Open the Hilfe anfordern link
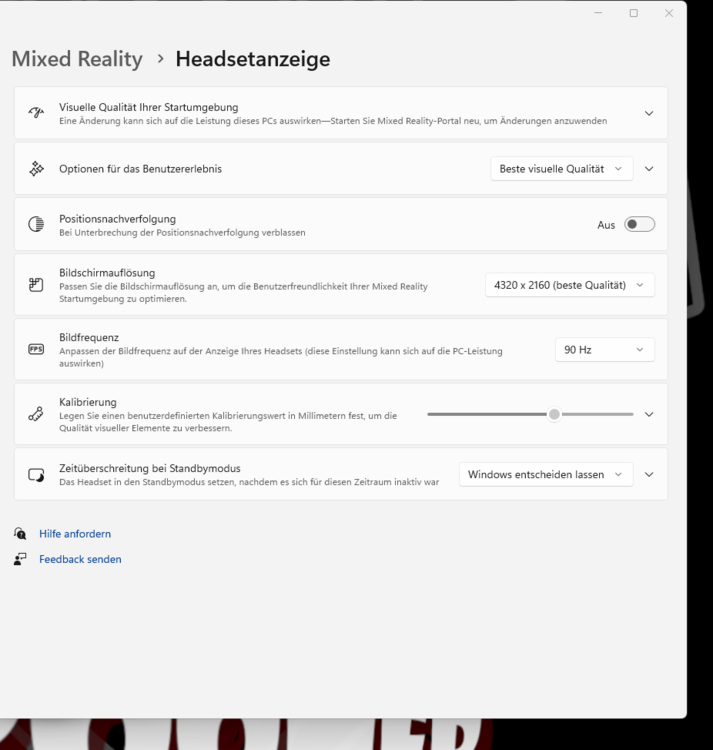 (75, 534)
